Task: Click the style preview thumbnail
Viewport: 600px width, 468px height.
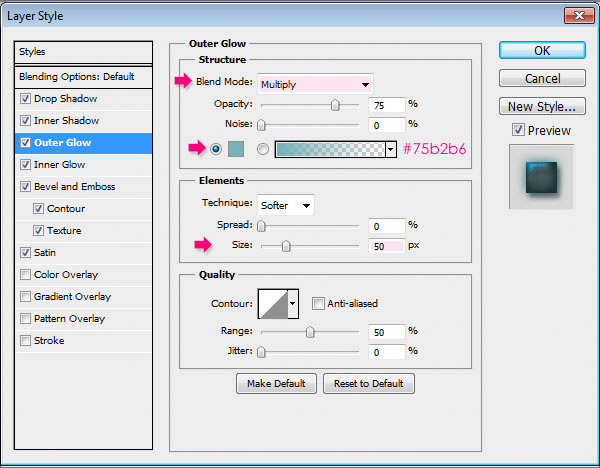Action: click(541, 177)
